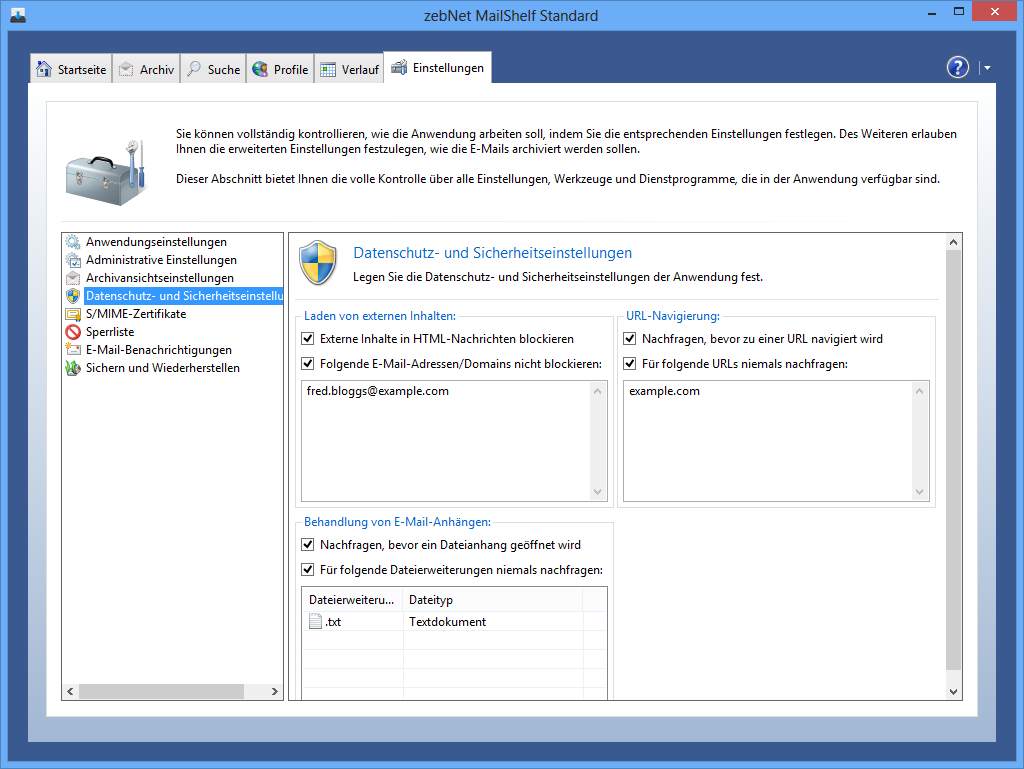
Task: Click the Archivansichtseinstellungen icon
Action: 73,278
